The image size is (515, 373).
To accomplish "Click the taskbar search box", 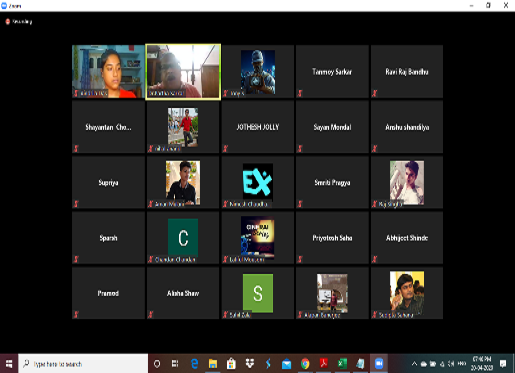I will (83, 364).
